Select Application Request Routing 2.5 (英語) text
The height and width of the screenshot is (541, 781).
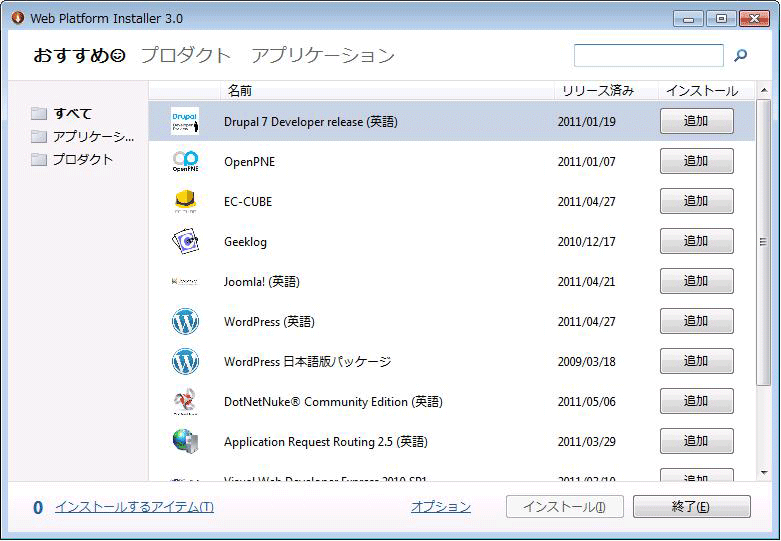(x=326, y=442)
